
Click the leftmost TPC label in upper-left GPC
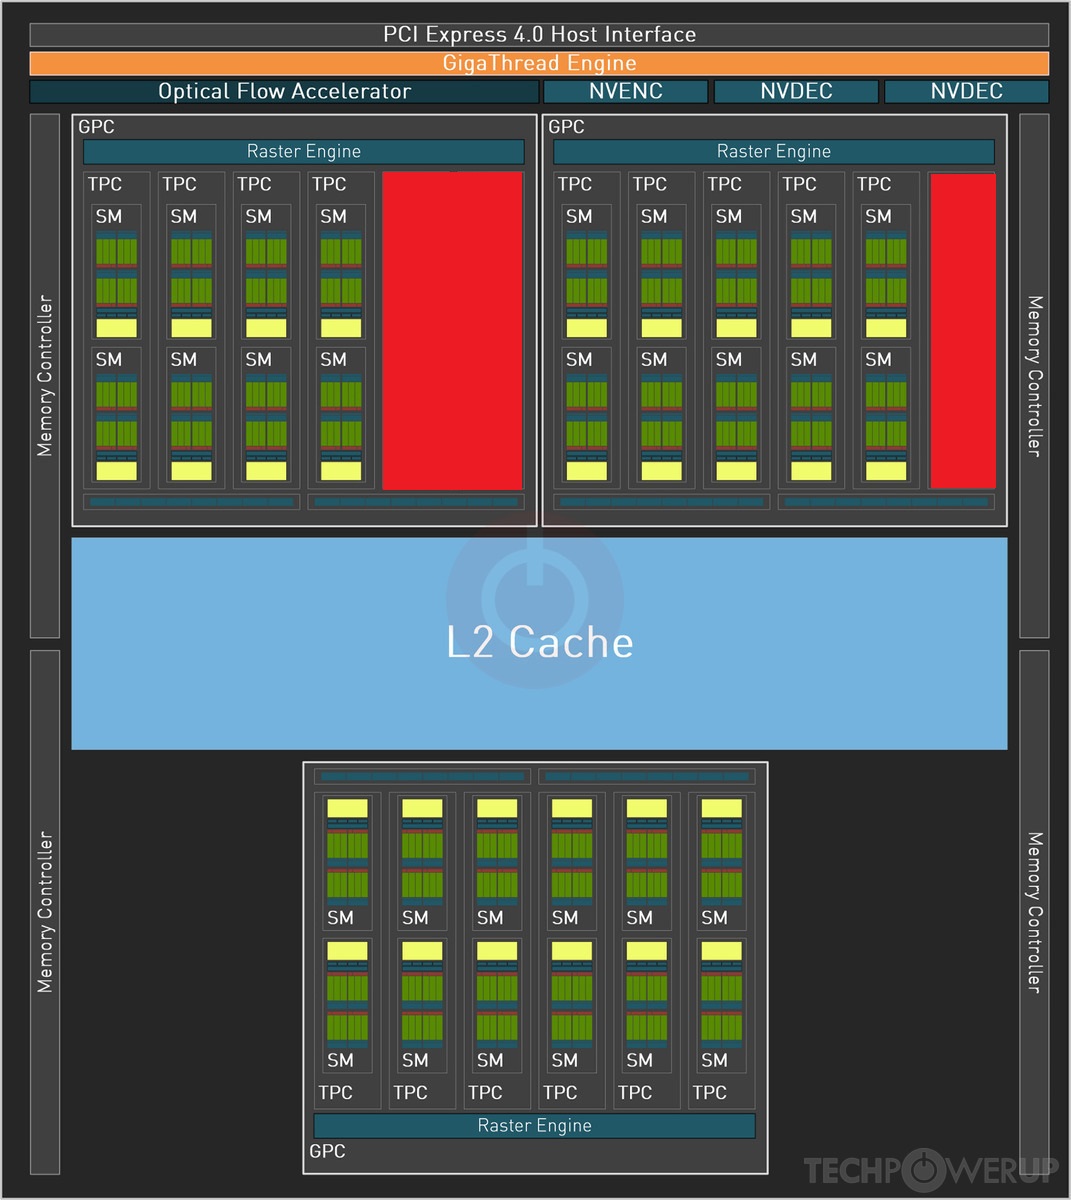coord(105,184)
